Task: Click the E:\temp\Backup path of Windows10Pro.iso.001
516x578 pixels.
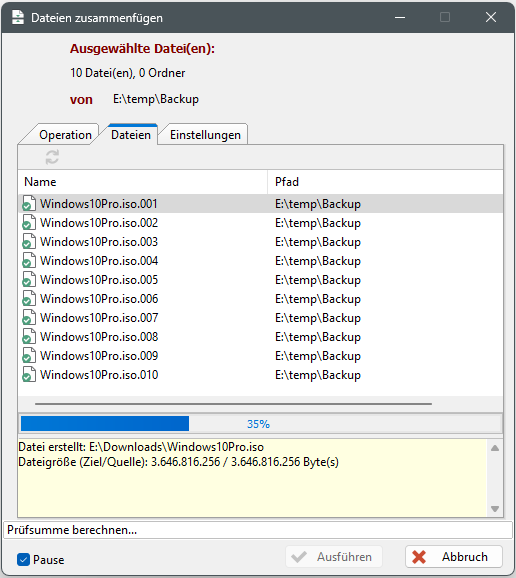Action: 318,204
